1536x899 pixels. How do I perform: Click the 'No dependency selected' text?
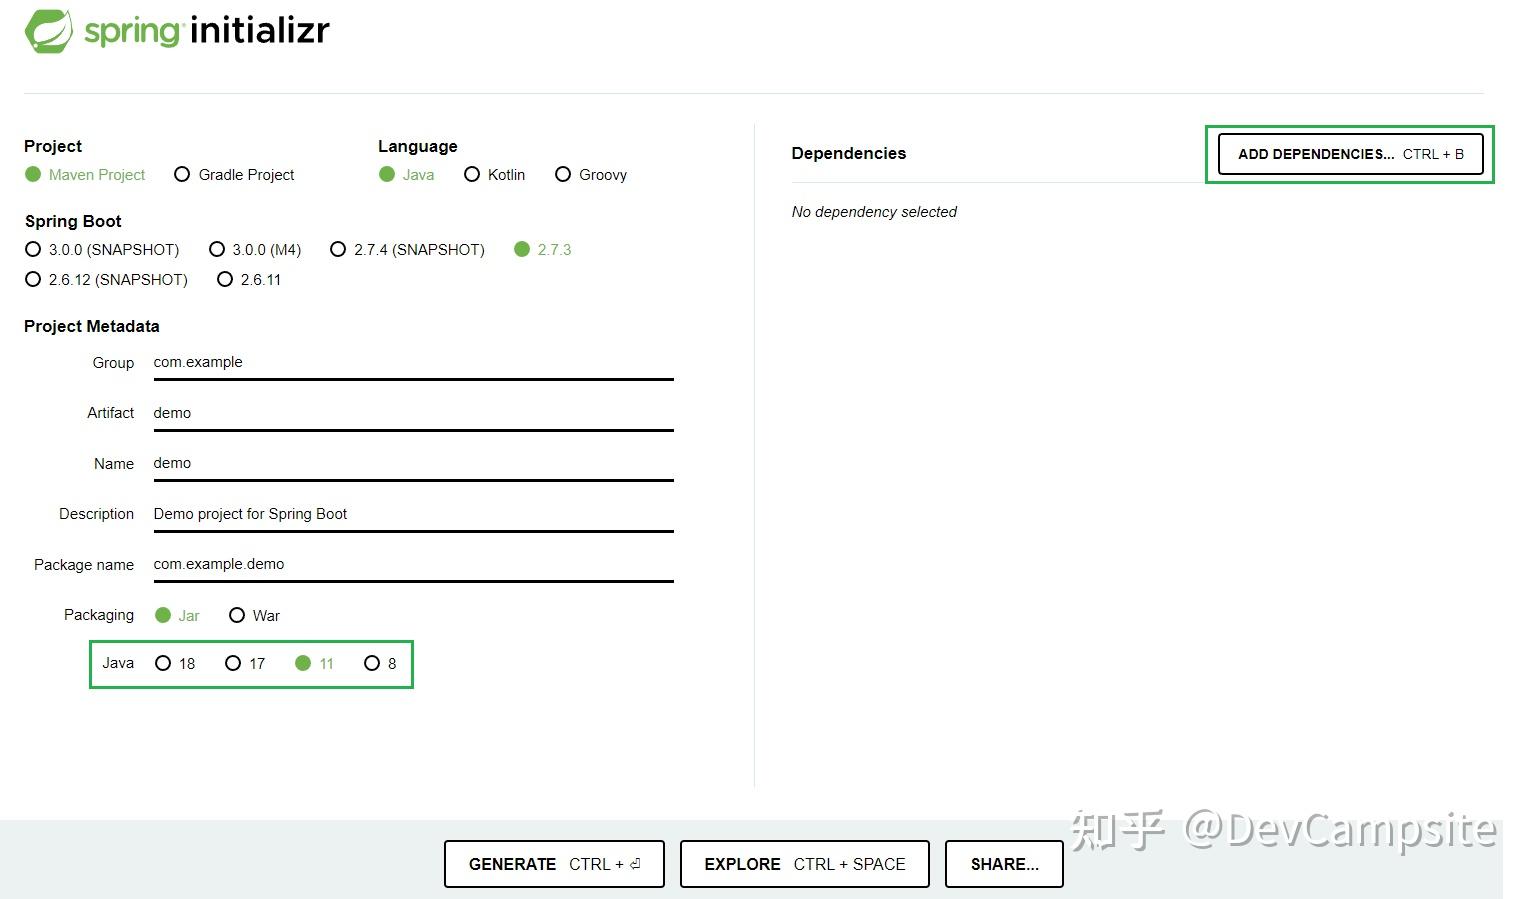coord(874,212)
